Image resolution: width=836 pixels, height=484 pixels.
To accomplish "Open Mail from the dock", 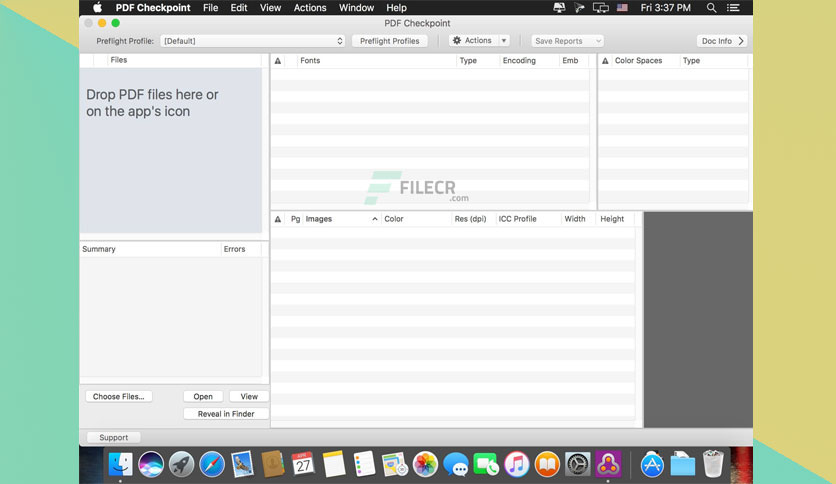I will click(x=242, y=464).
